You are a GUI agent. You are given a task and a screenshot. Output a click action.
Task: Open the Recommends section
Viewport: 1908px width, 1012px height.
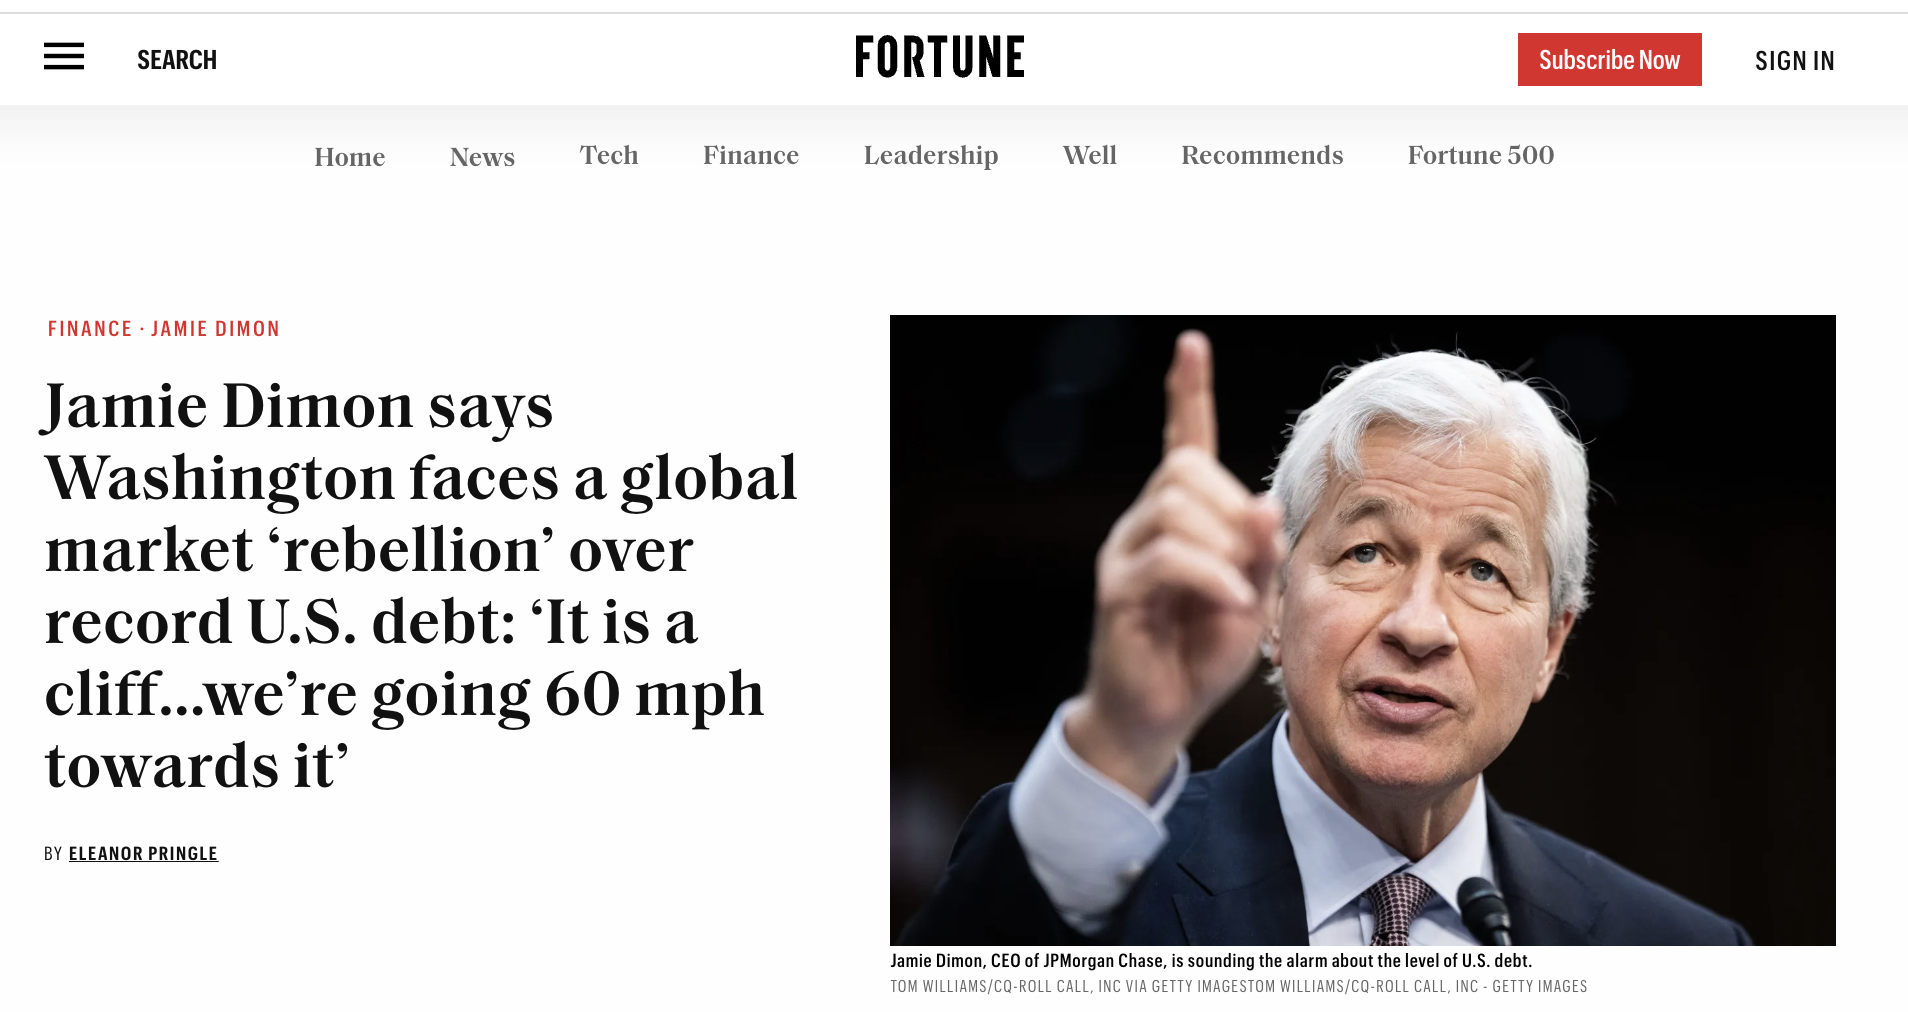pos(1261,156)
